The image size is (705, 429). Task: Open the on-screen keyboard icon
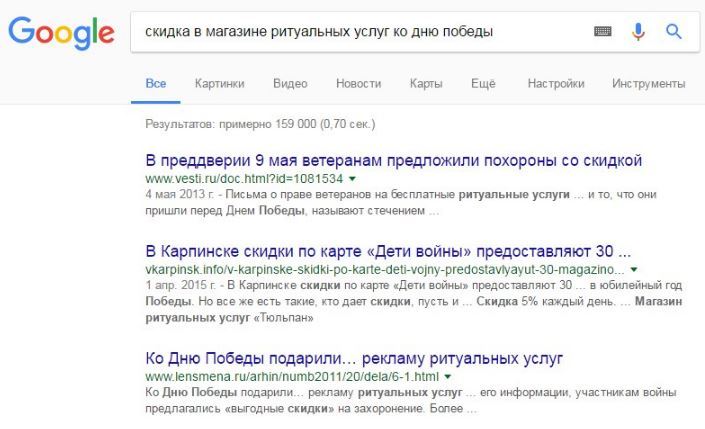(602, 31)
